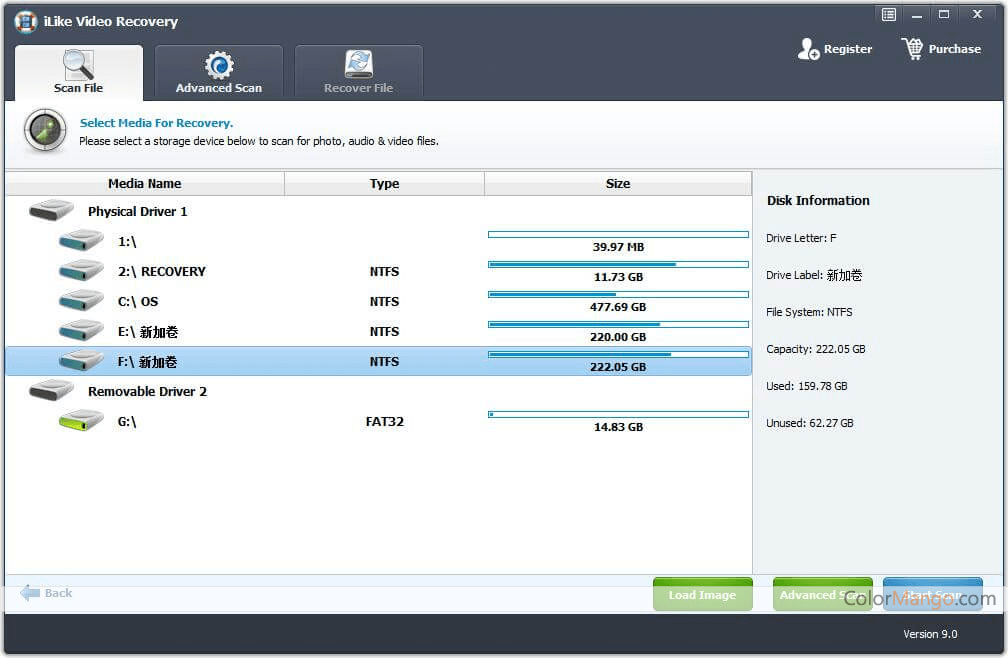Screen dimensions: 1008x658
Task: Click the menu list icon in title bar
Action: pos(888,14)
